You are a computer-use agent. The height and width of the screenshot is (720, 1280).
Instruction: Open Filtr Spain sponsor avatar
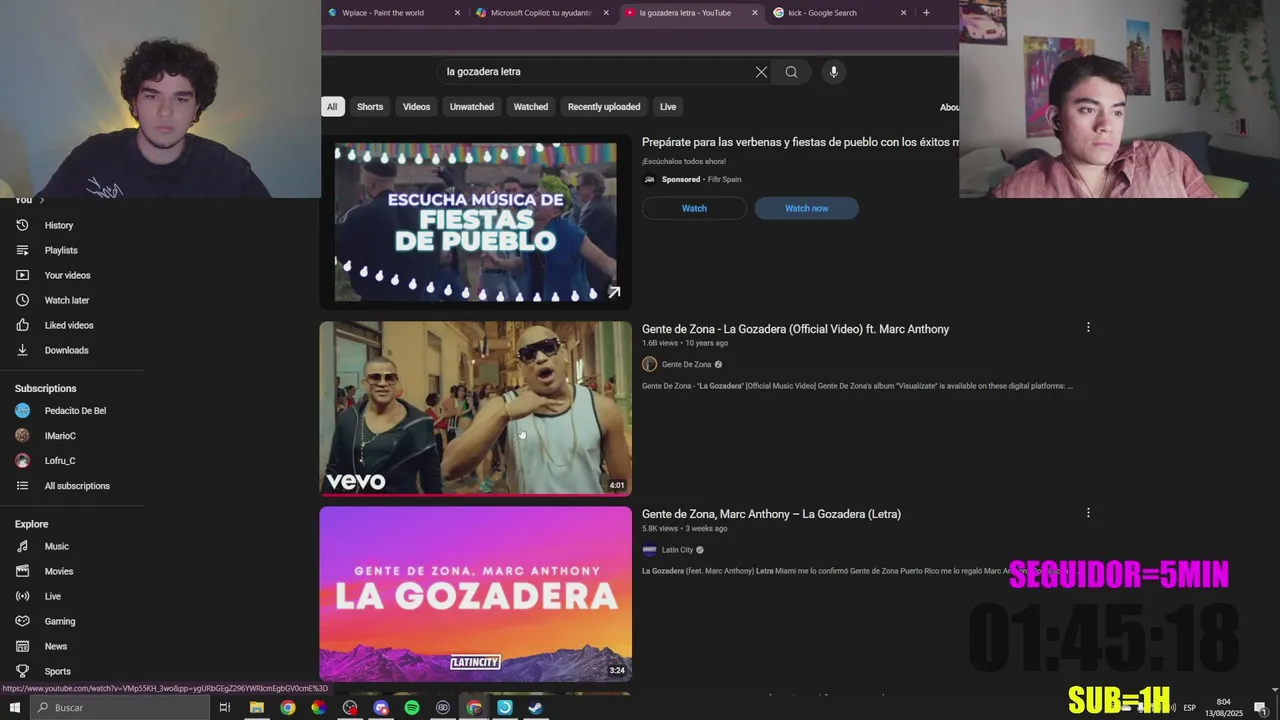click(x=649, y=179)
